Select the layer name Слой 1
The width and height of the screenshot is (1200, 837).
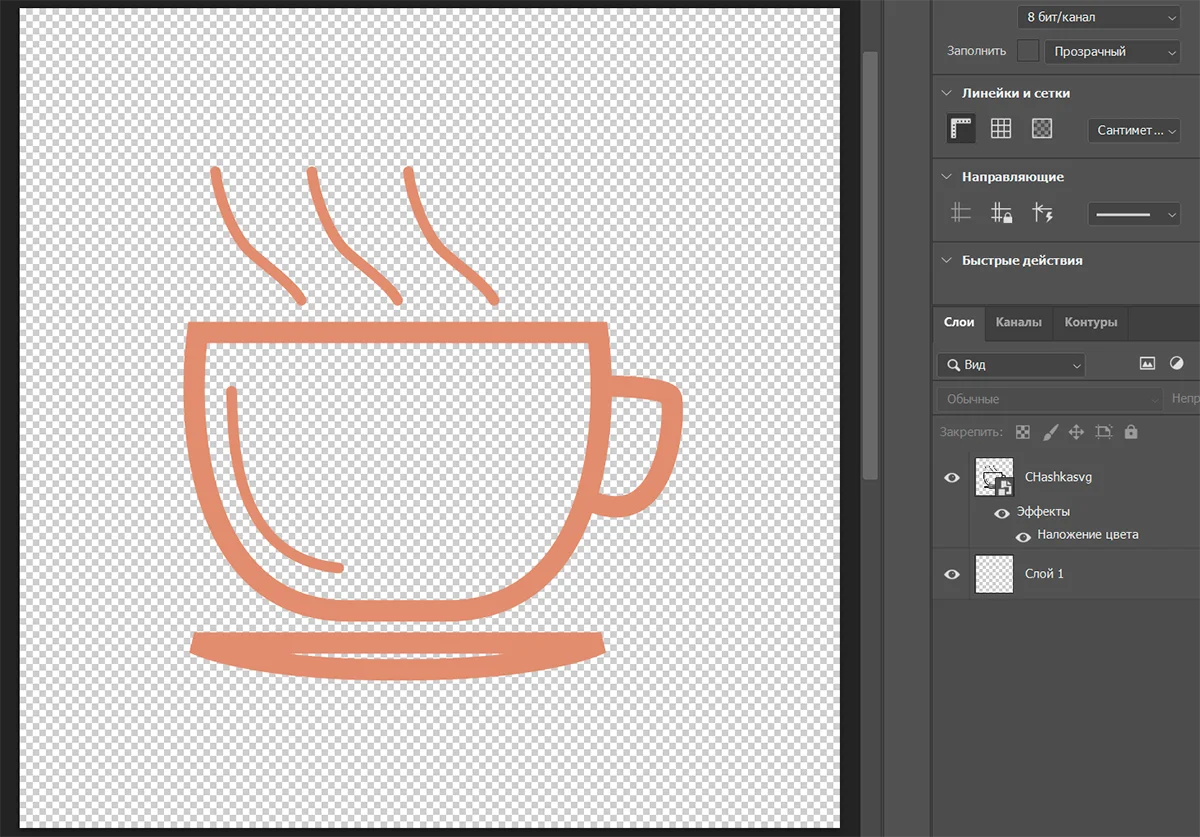(x=1045, y=575)
